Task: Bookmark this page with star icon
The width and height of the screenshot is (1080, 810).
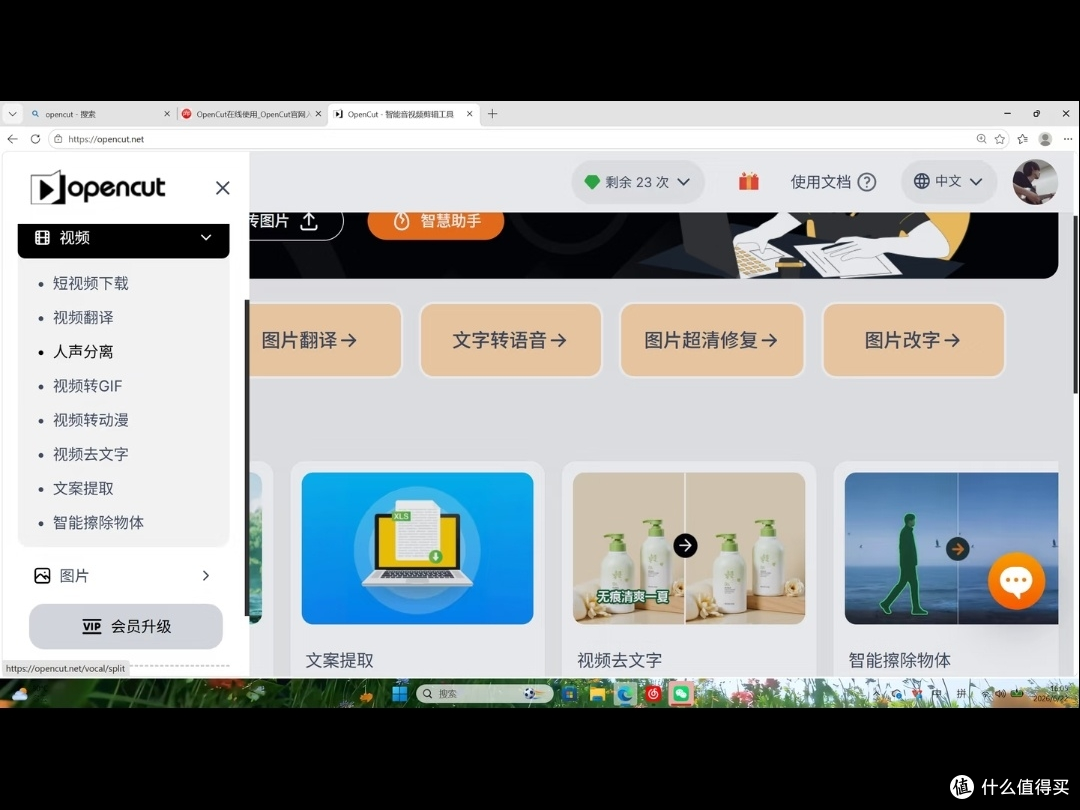Action: tap(1000, 139)
